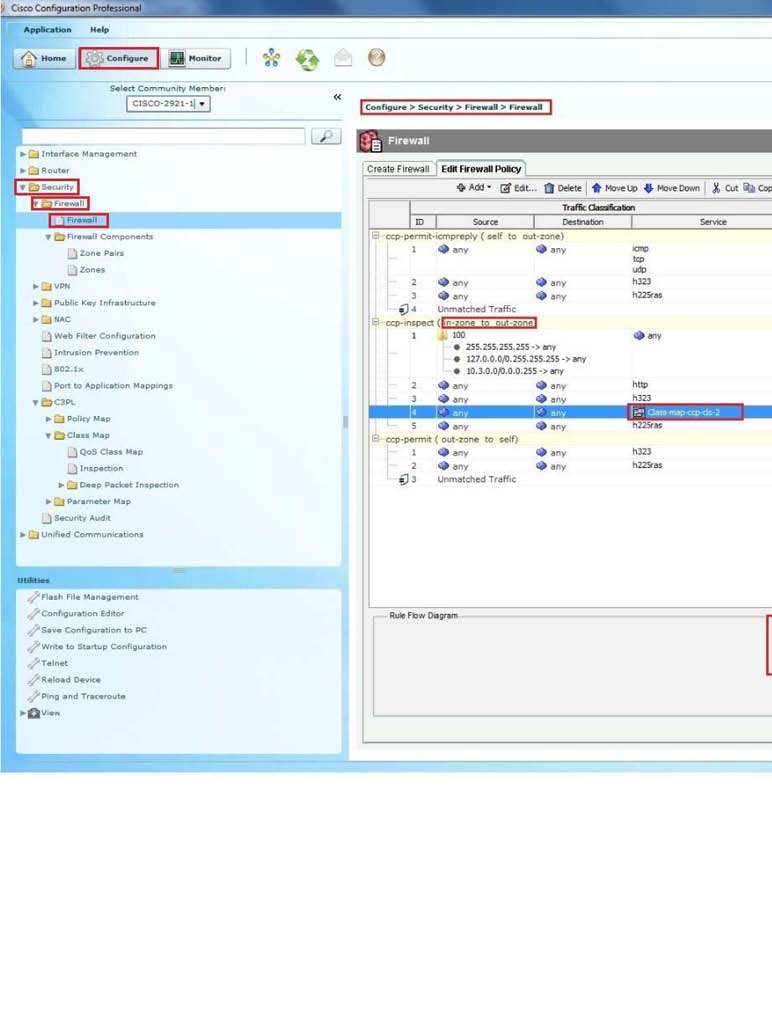Click the Edit... toolbar button
Image resolution: width=772 pixels, height=1024 pixels.
point(519,188)
